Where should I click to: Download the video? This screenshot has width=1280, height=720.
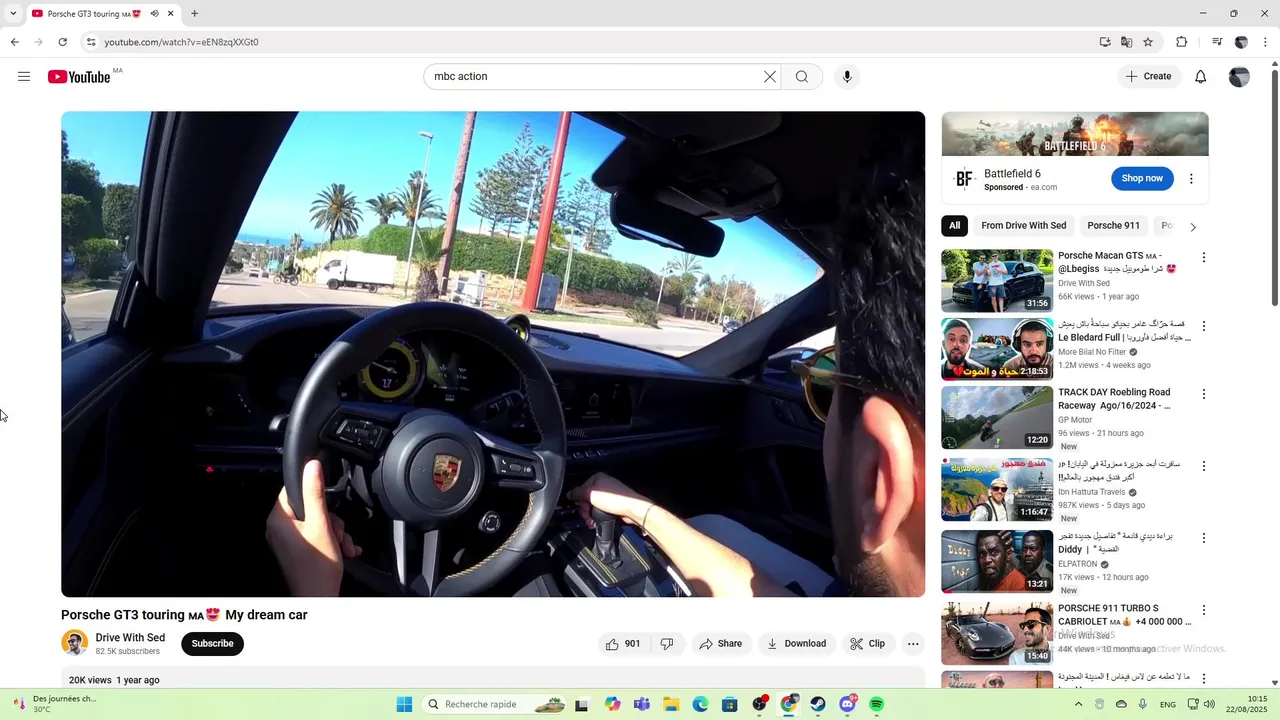pyautogui.click(x=797, y=644)
